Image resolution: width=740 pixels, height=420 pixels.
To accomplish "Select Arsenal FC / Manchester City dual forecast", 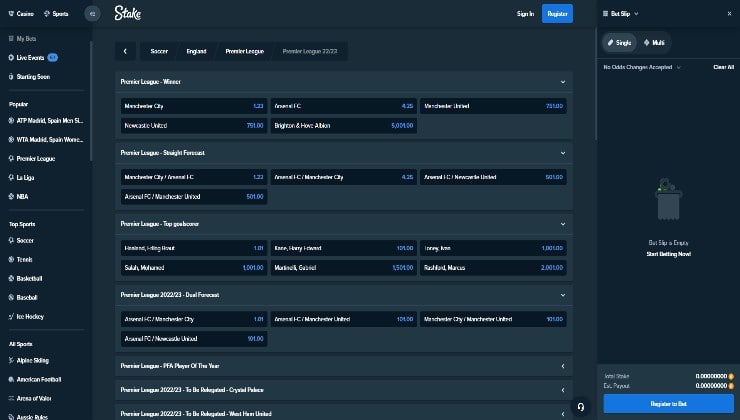I will (194, 319).
